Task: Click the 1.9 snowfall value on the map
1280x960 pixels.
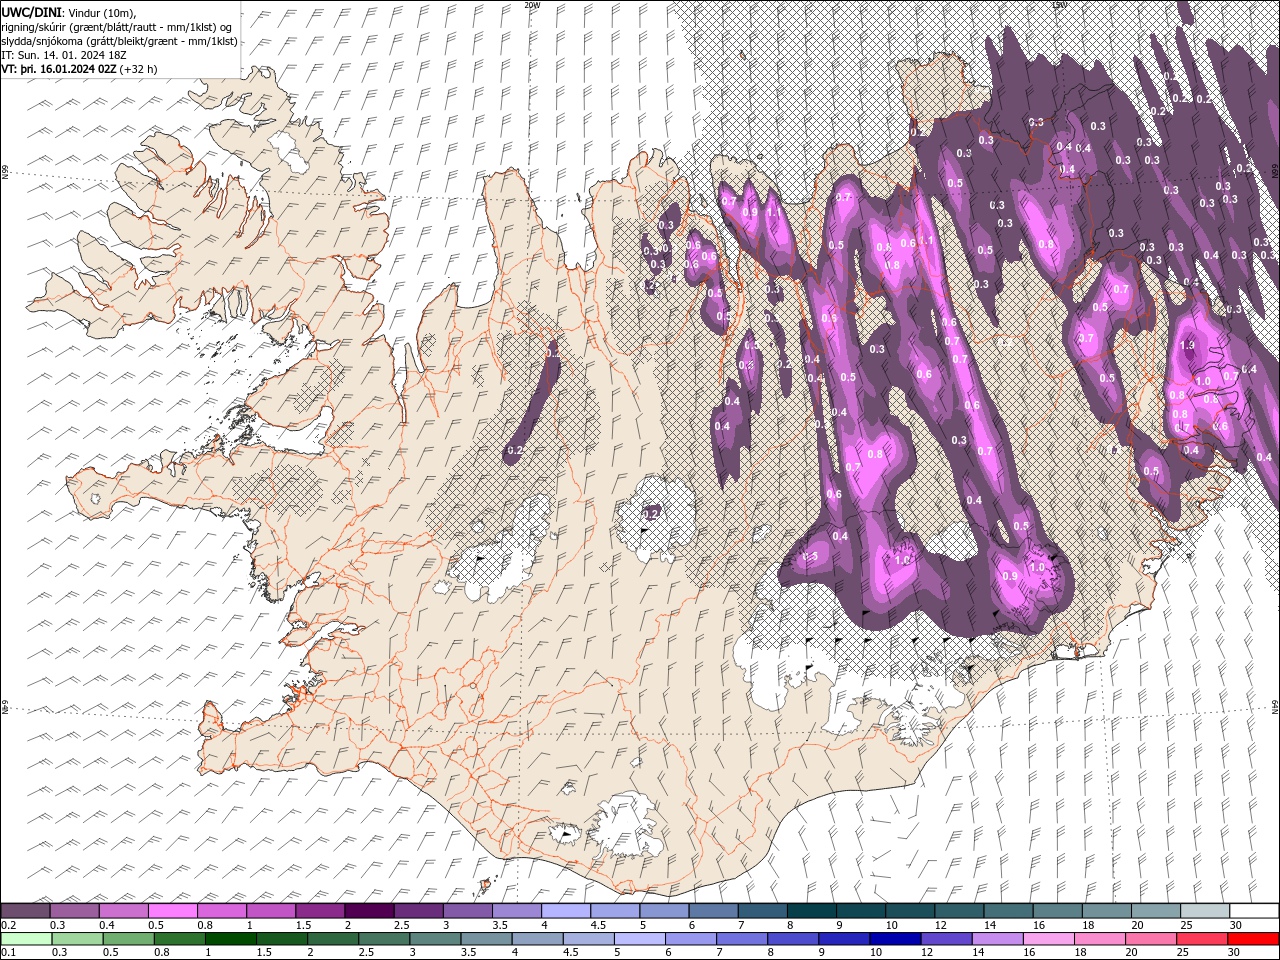Action: click(x=1187, y=345)
